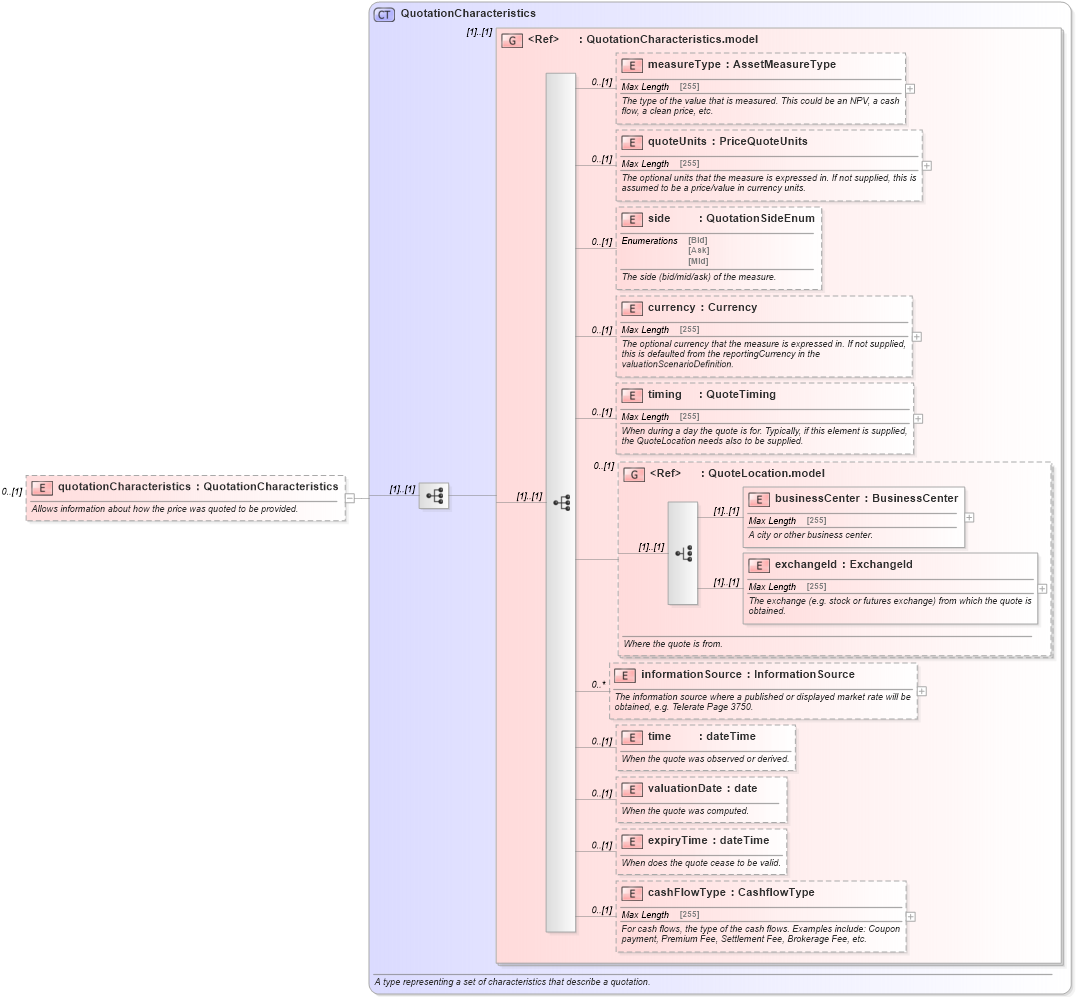This screenshot has width=1076, height=997.
Task: Collapse the quotationCharacteristics root element
Action: click(x=350, y=498)
